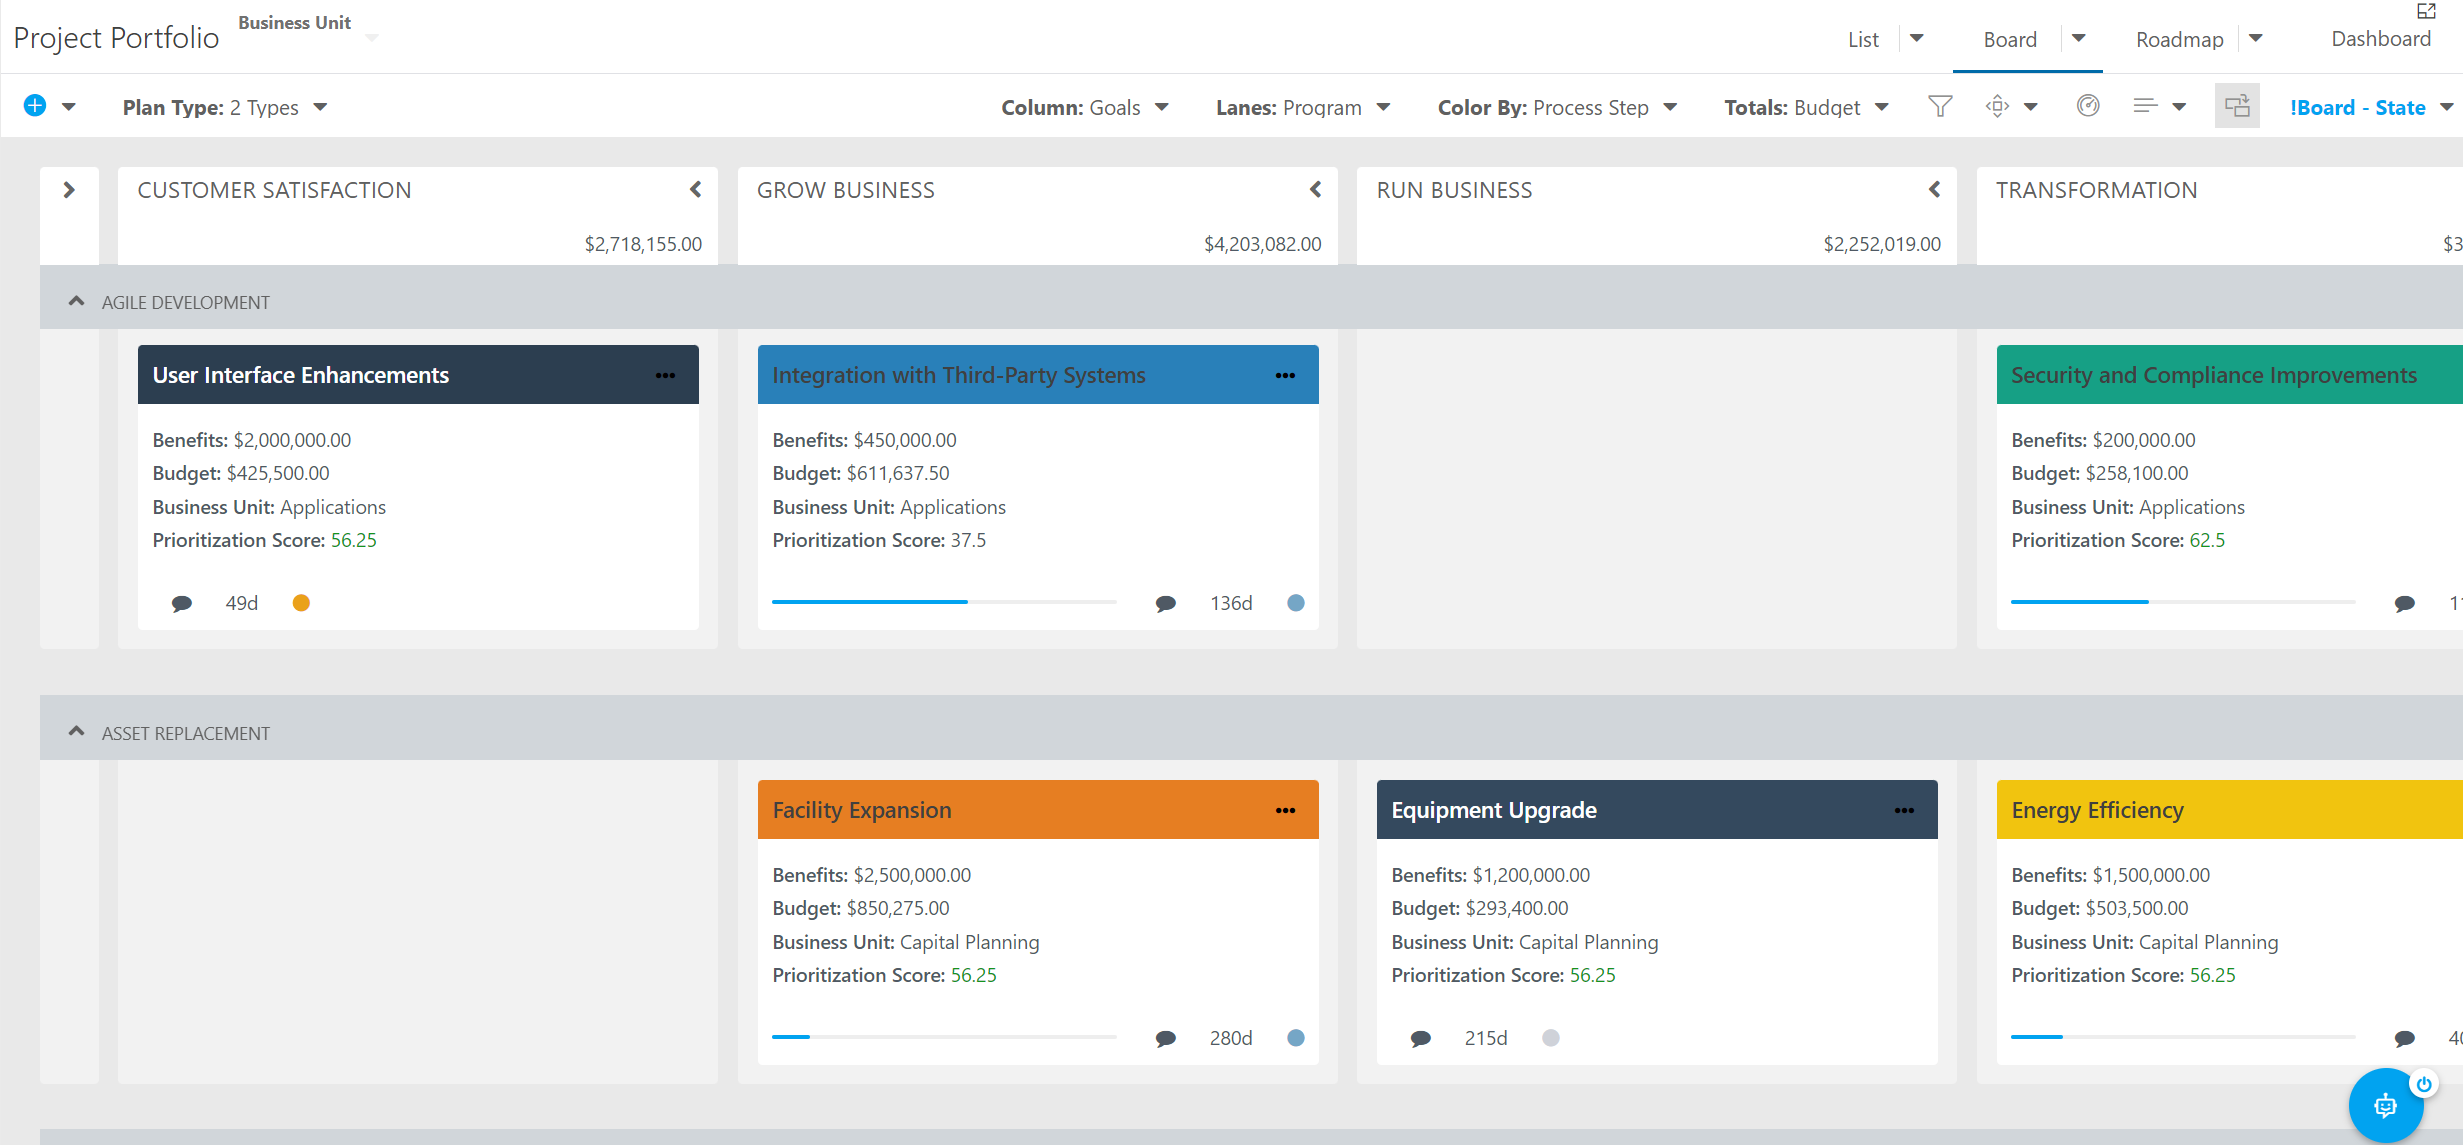
Task: Open the filter funnel icon
Action: tap(1940, 106)
